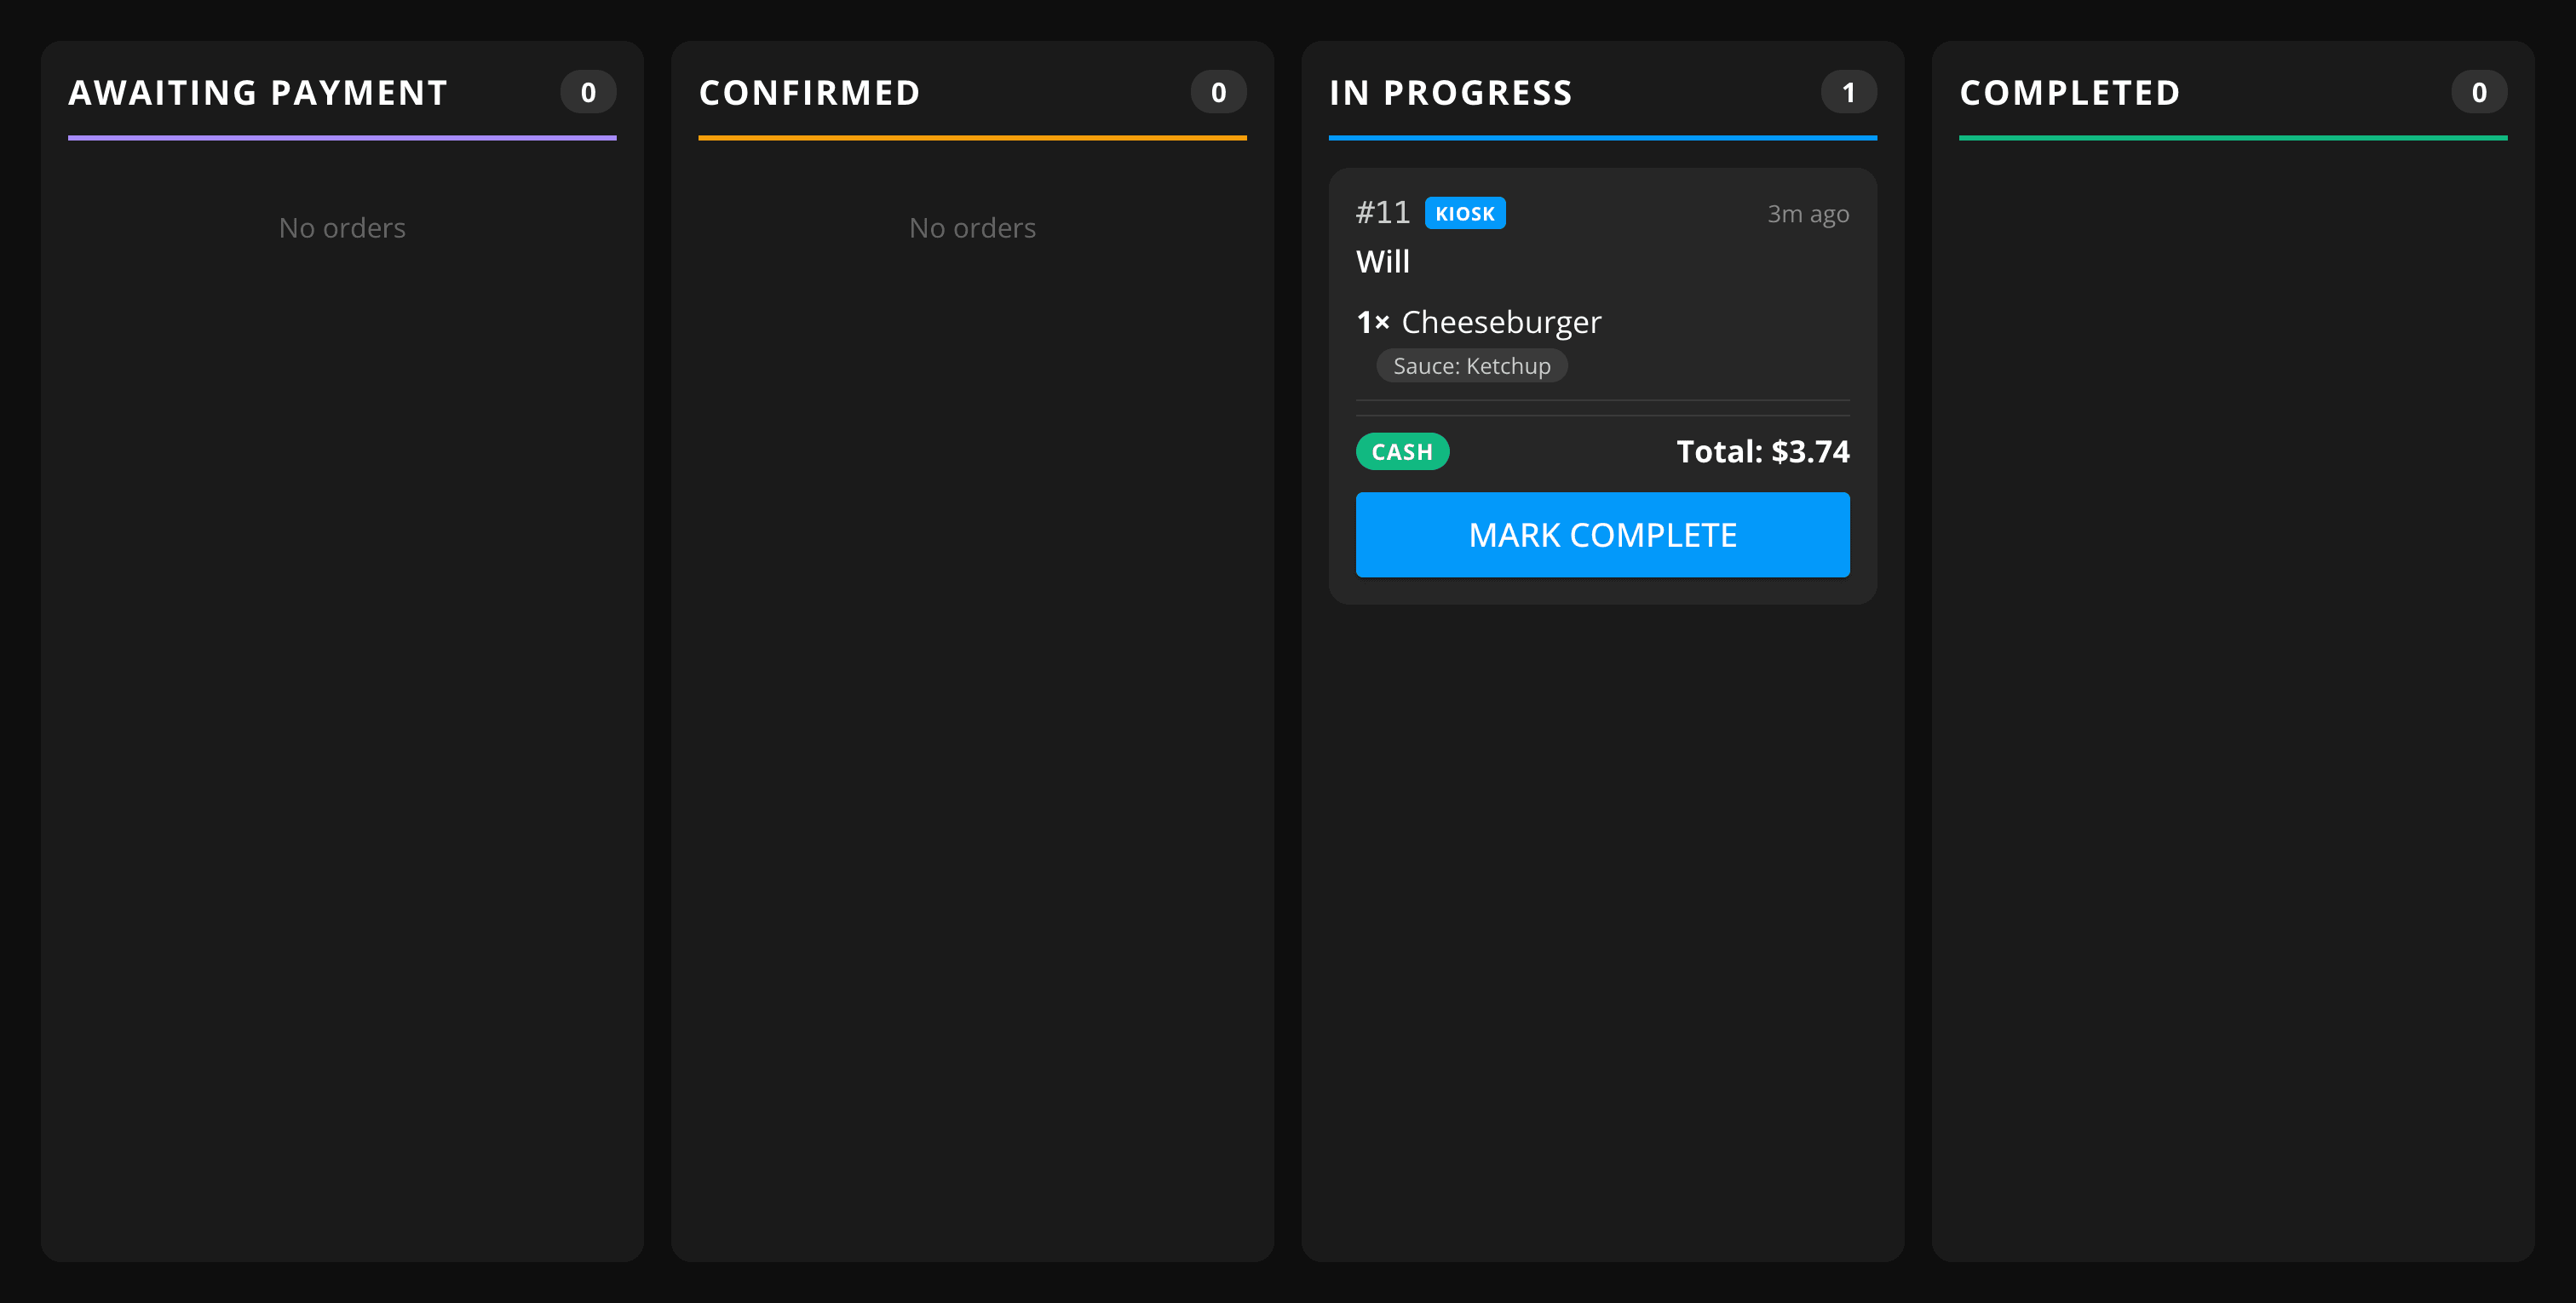Viewport: 2576px width, 1303px height.
Task: Select order number #11 text
Action: tap(1382, 212)
